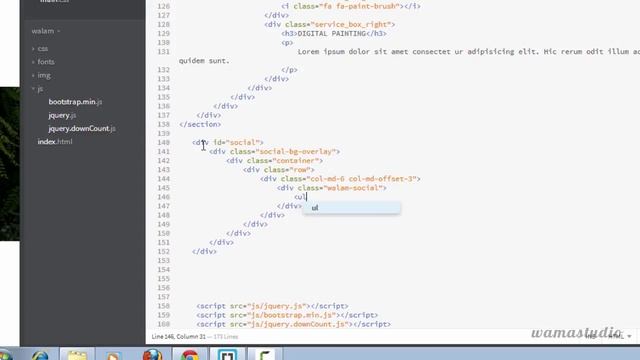This screenshot has height=360, width=640.
Task: Click 'col-md-6 col-md-offset-3' class value
Action: 361,179
